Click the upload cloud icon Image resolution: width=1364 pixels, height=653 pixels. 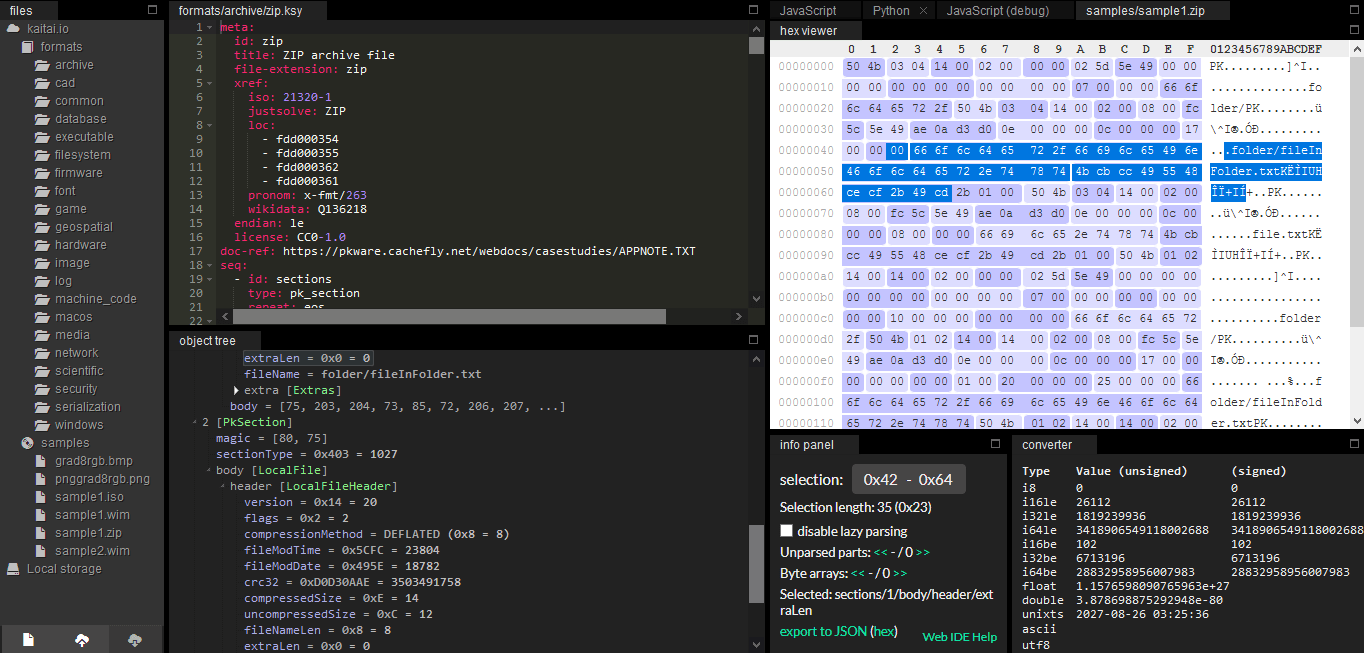click(82, 639)
